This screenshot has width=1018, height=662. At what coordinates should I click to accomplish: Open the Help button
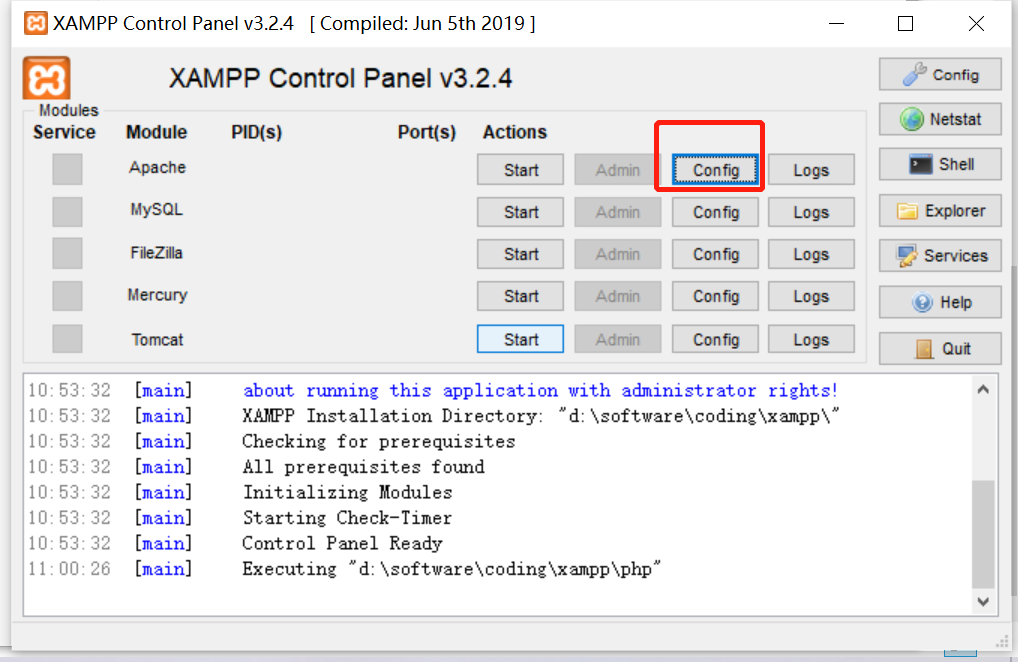pyautogui.click(x=940, y=302)
